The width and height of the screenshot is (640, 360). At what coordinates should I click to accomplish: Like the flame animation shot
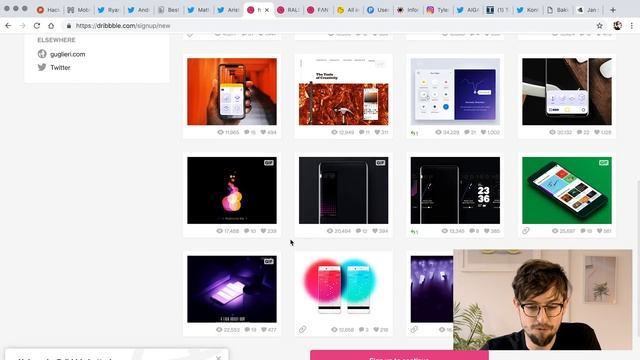pyautogui.click(x=263, y=231)
